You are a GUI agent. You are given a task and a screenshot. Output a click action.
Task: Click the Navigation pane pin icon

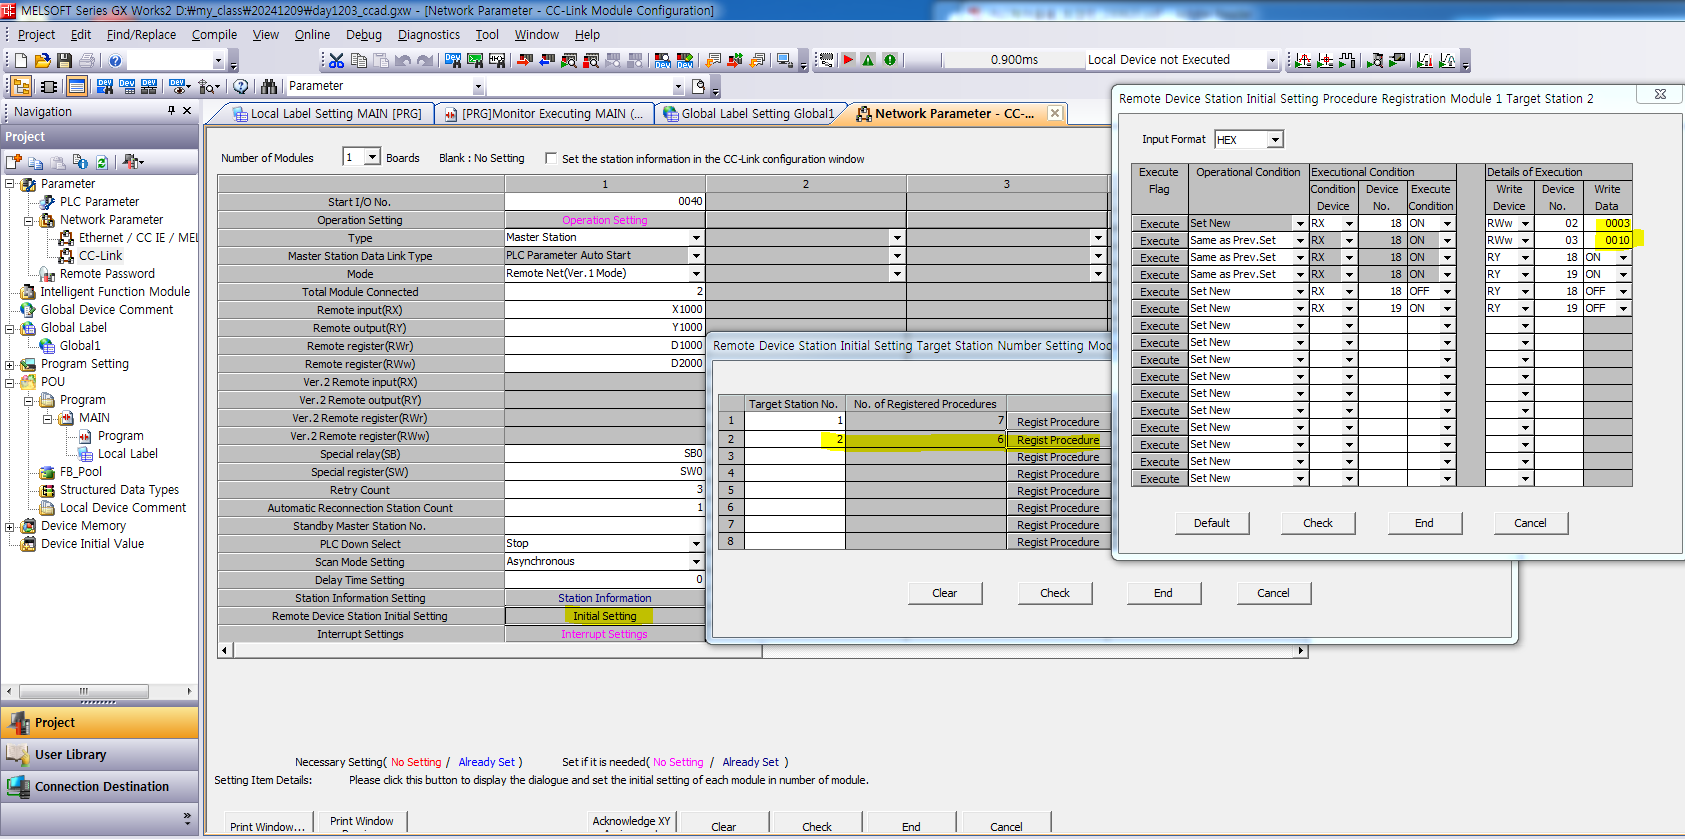(172, 111)
